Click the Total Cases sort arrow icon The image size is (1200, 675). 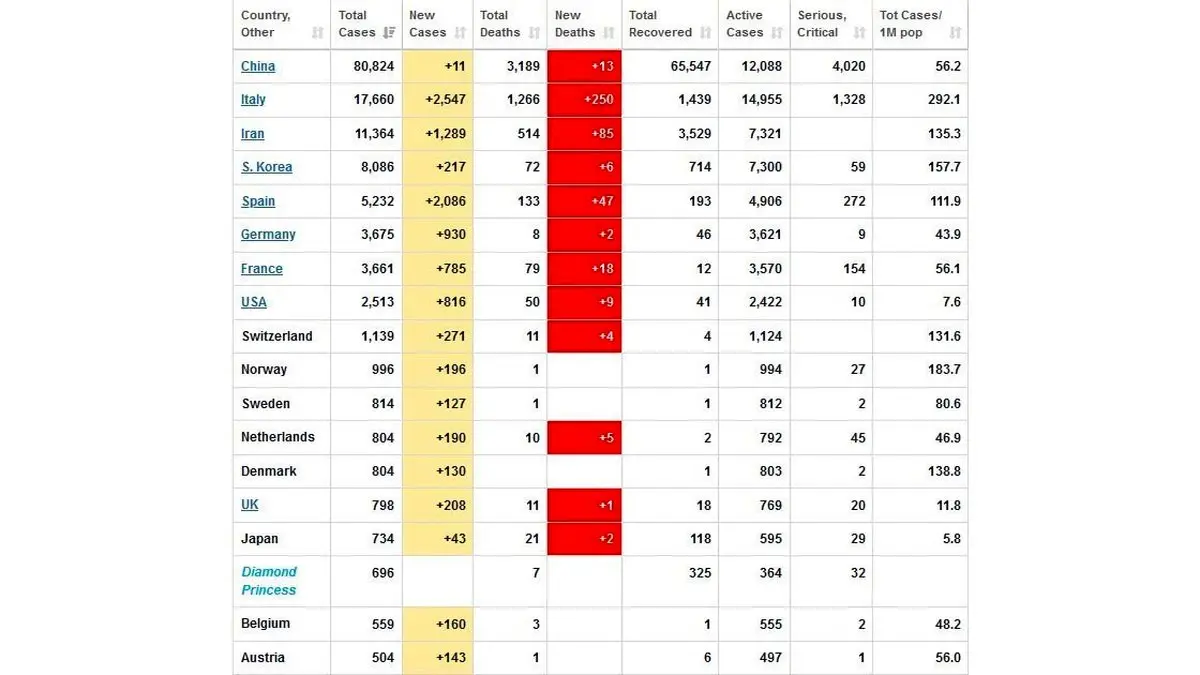(x=389, y=33)
